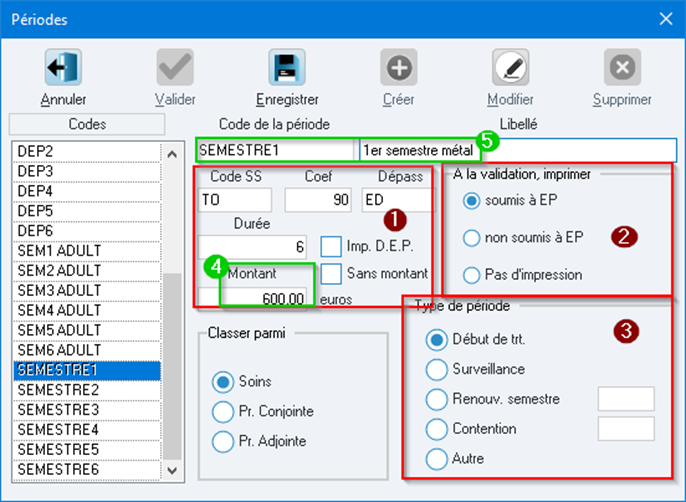Click the 'Code de la période' field SEMESTRE1
686x502 pixels.
(274, 151)
